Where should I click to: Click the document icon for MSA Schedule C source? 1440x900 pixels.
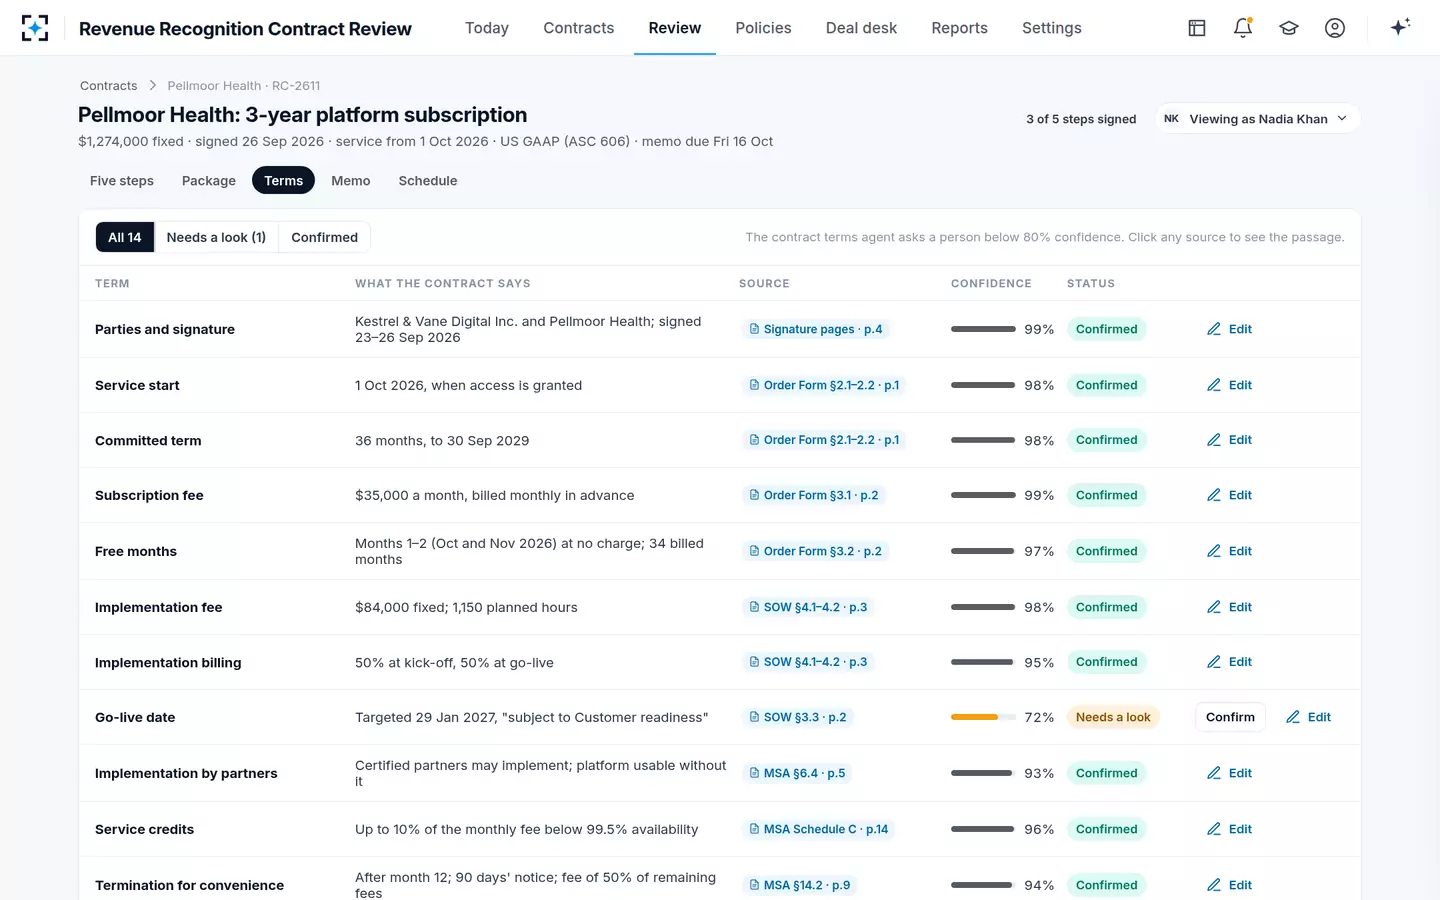[x=754, y=829]
